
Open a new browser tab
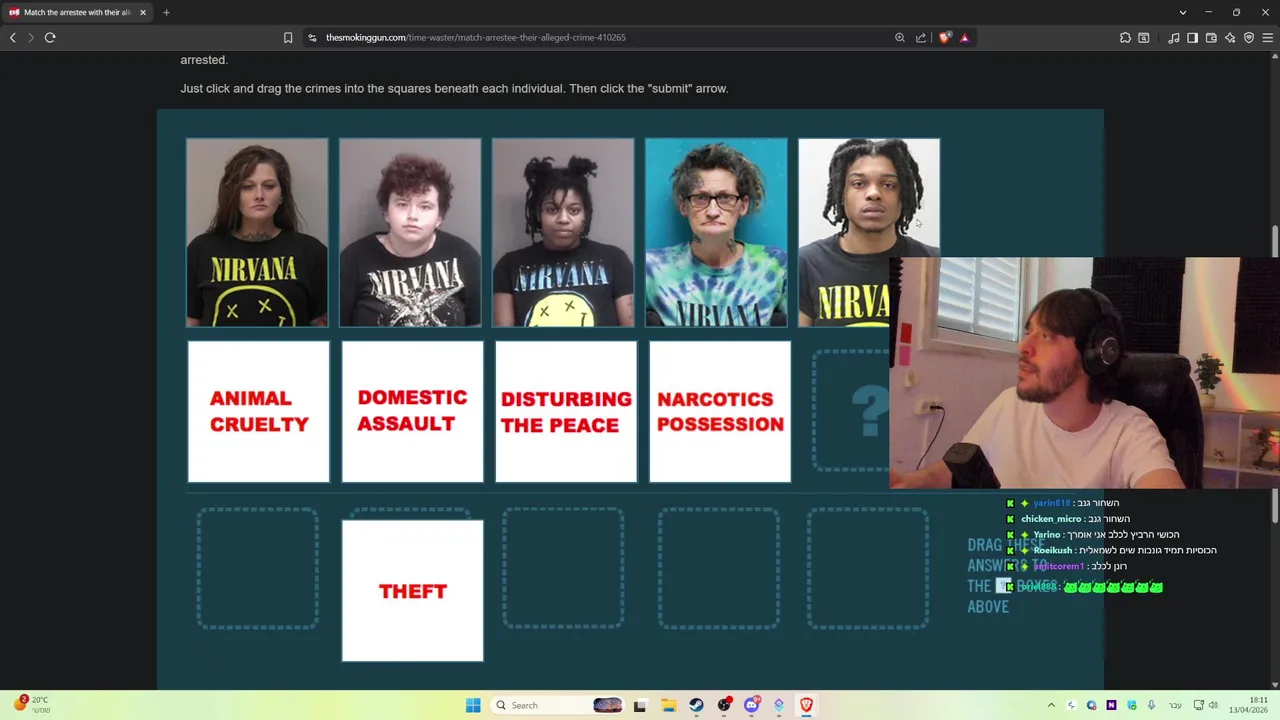click(x=166, y=12)
